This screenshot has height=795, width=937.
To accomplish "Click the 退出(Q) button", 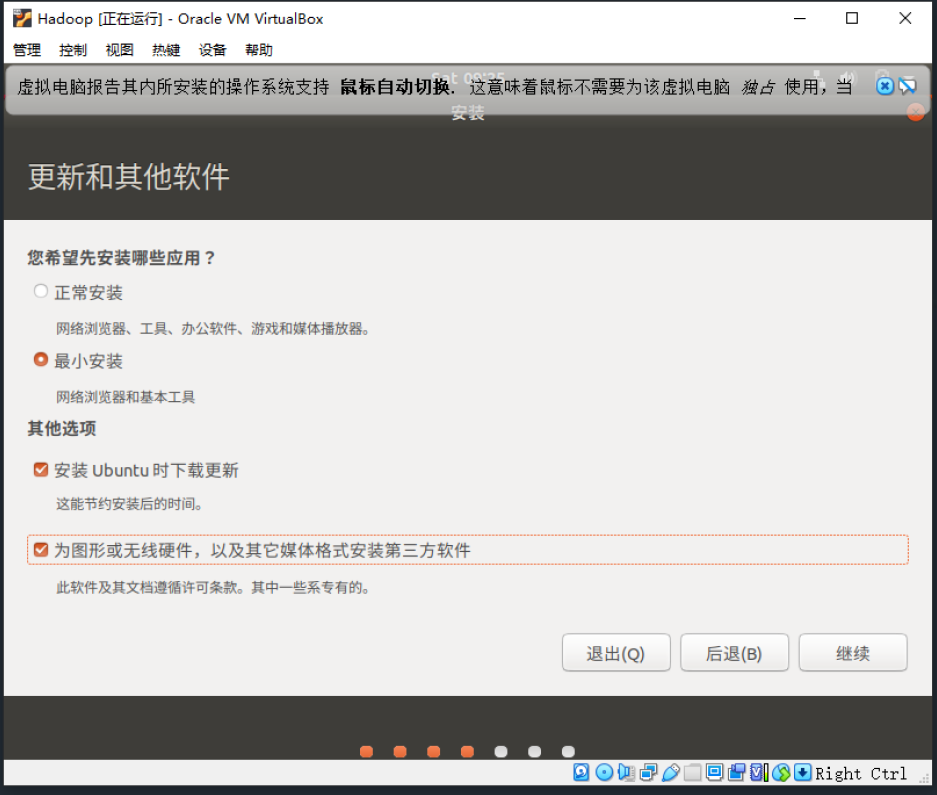I will click(616, 653).
